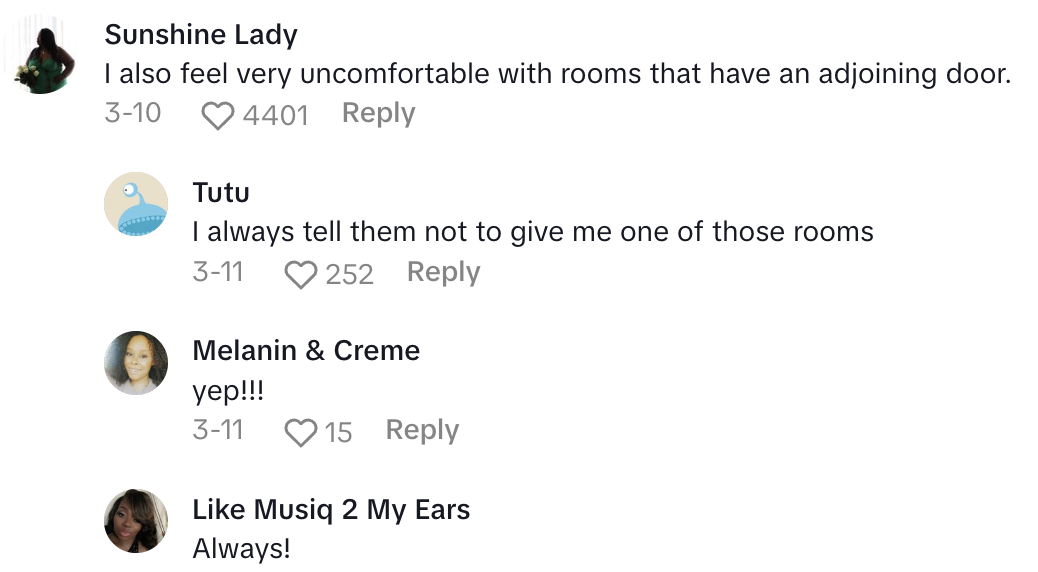Open the Sunshine Lady username link

pos(201,35)
